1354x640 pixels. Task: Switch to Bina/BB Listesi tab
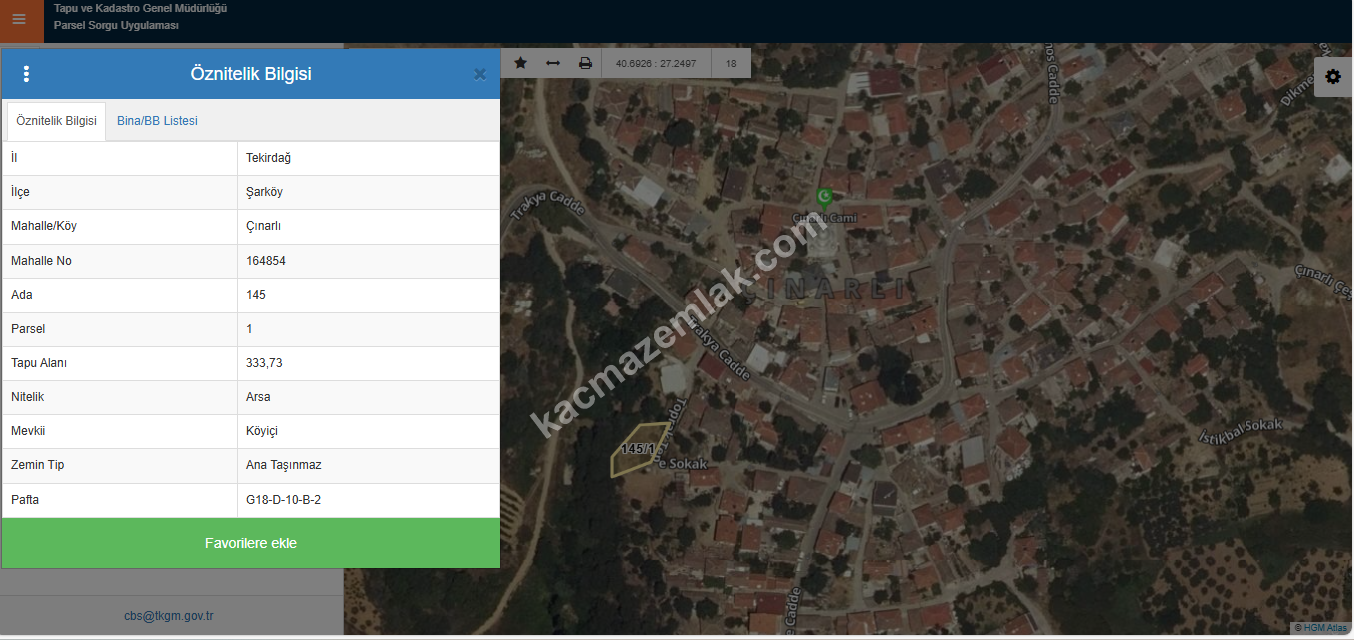[157, 121]
